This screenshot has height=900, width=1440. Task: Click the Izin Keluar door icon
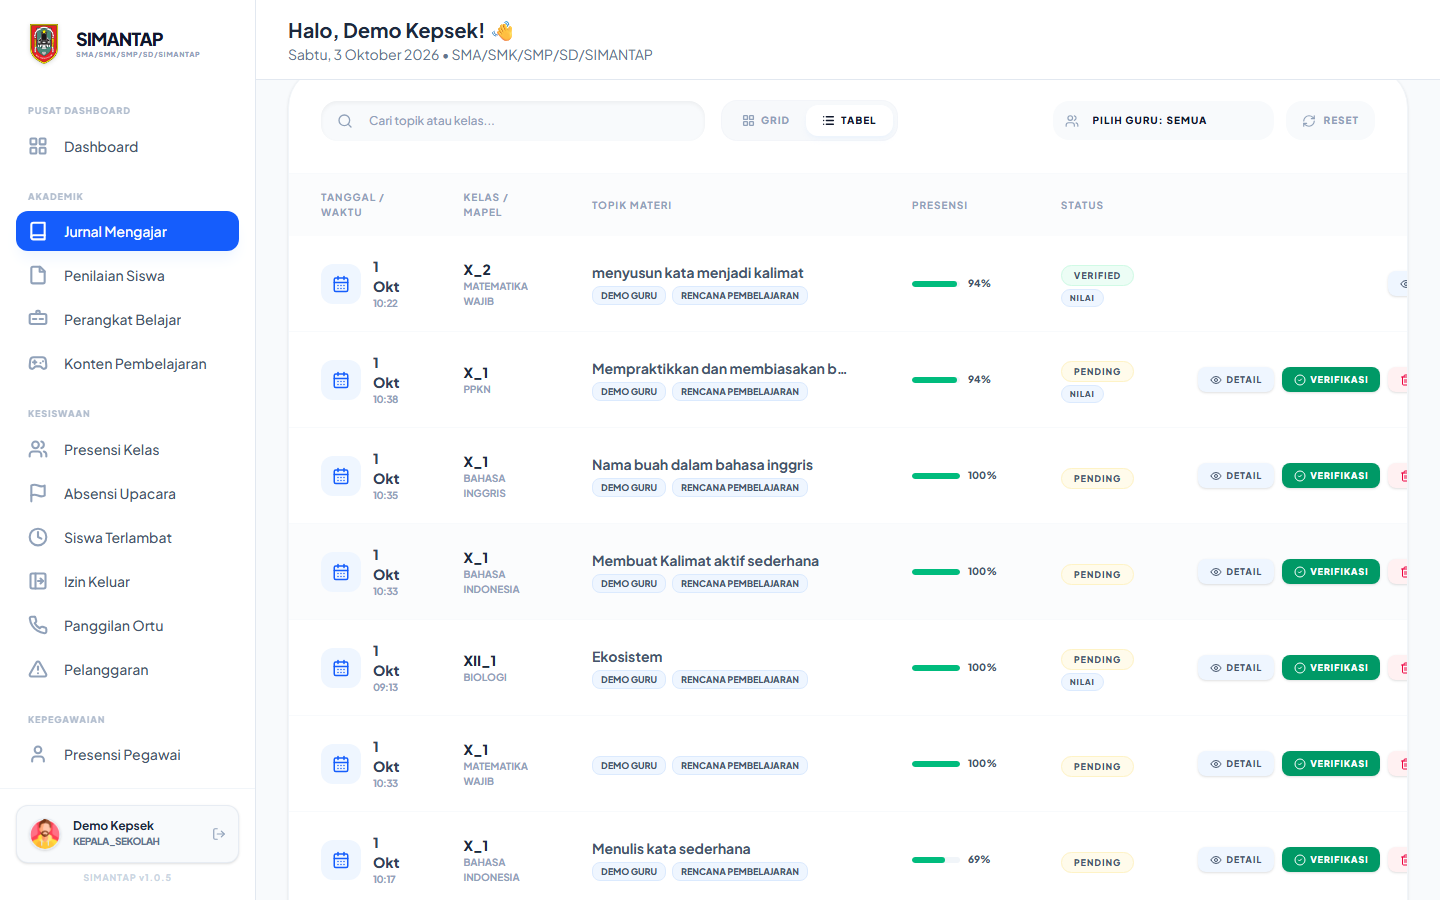click(38, 582)
